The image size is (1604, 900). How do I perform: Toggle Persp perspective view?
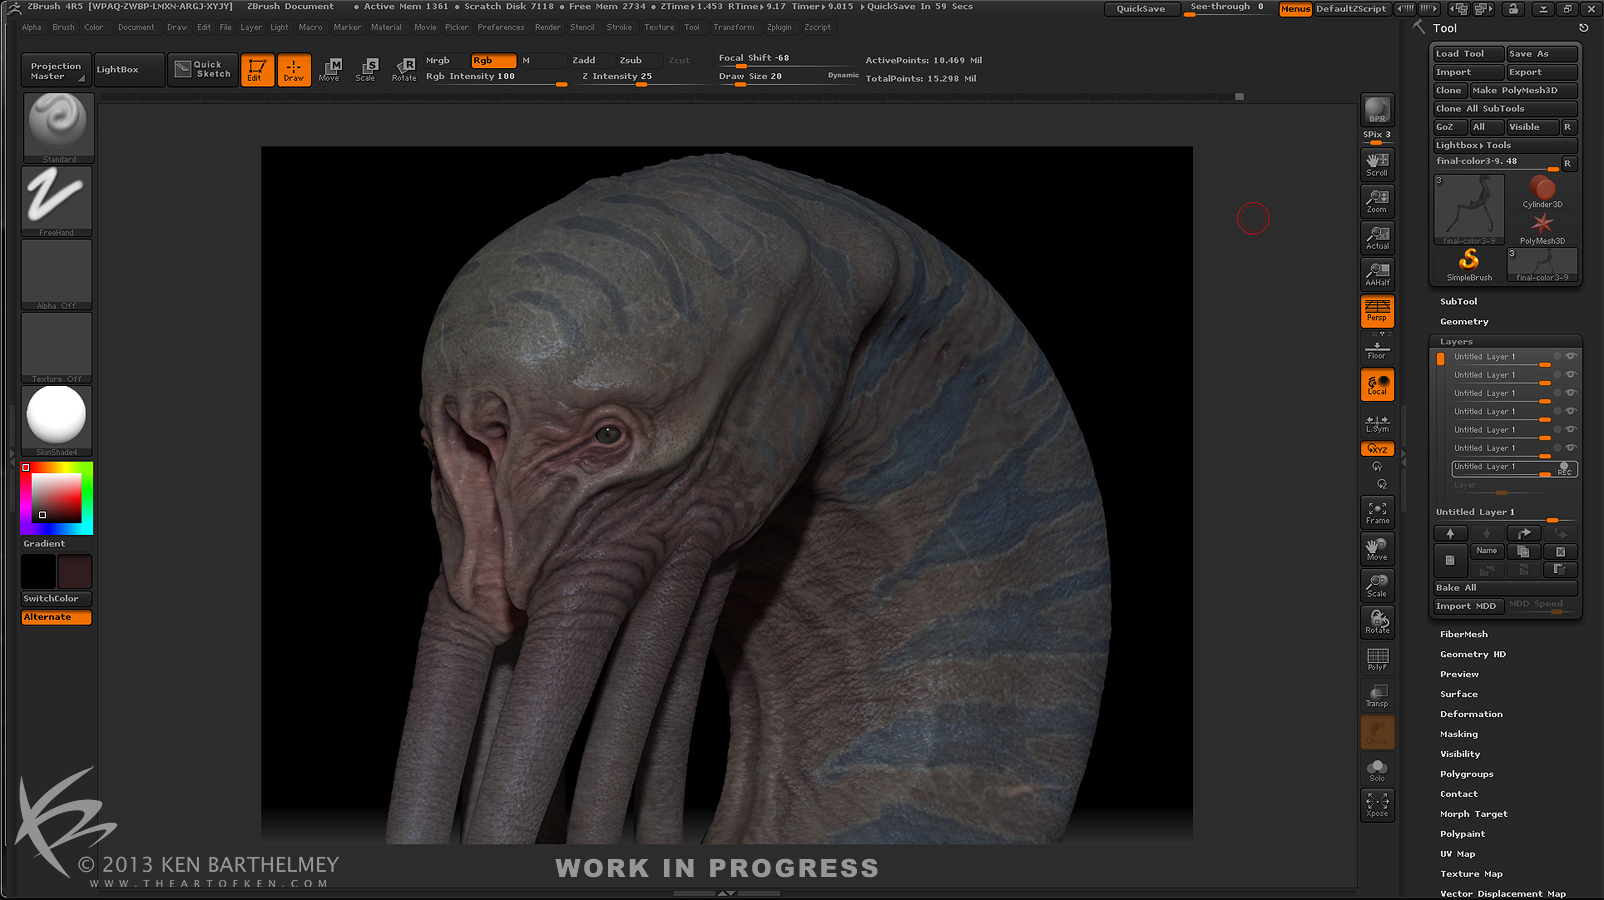pyautogui.click(x=1377, y=311)
